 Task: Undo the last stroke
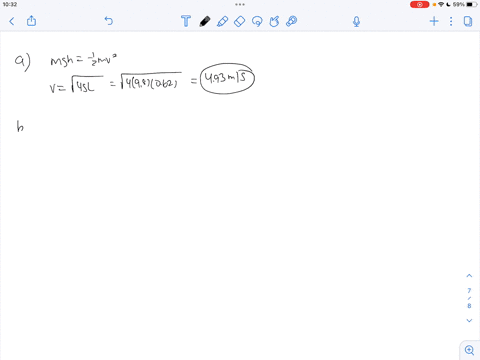[109, 21]
